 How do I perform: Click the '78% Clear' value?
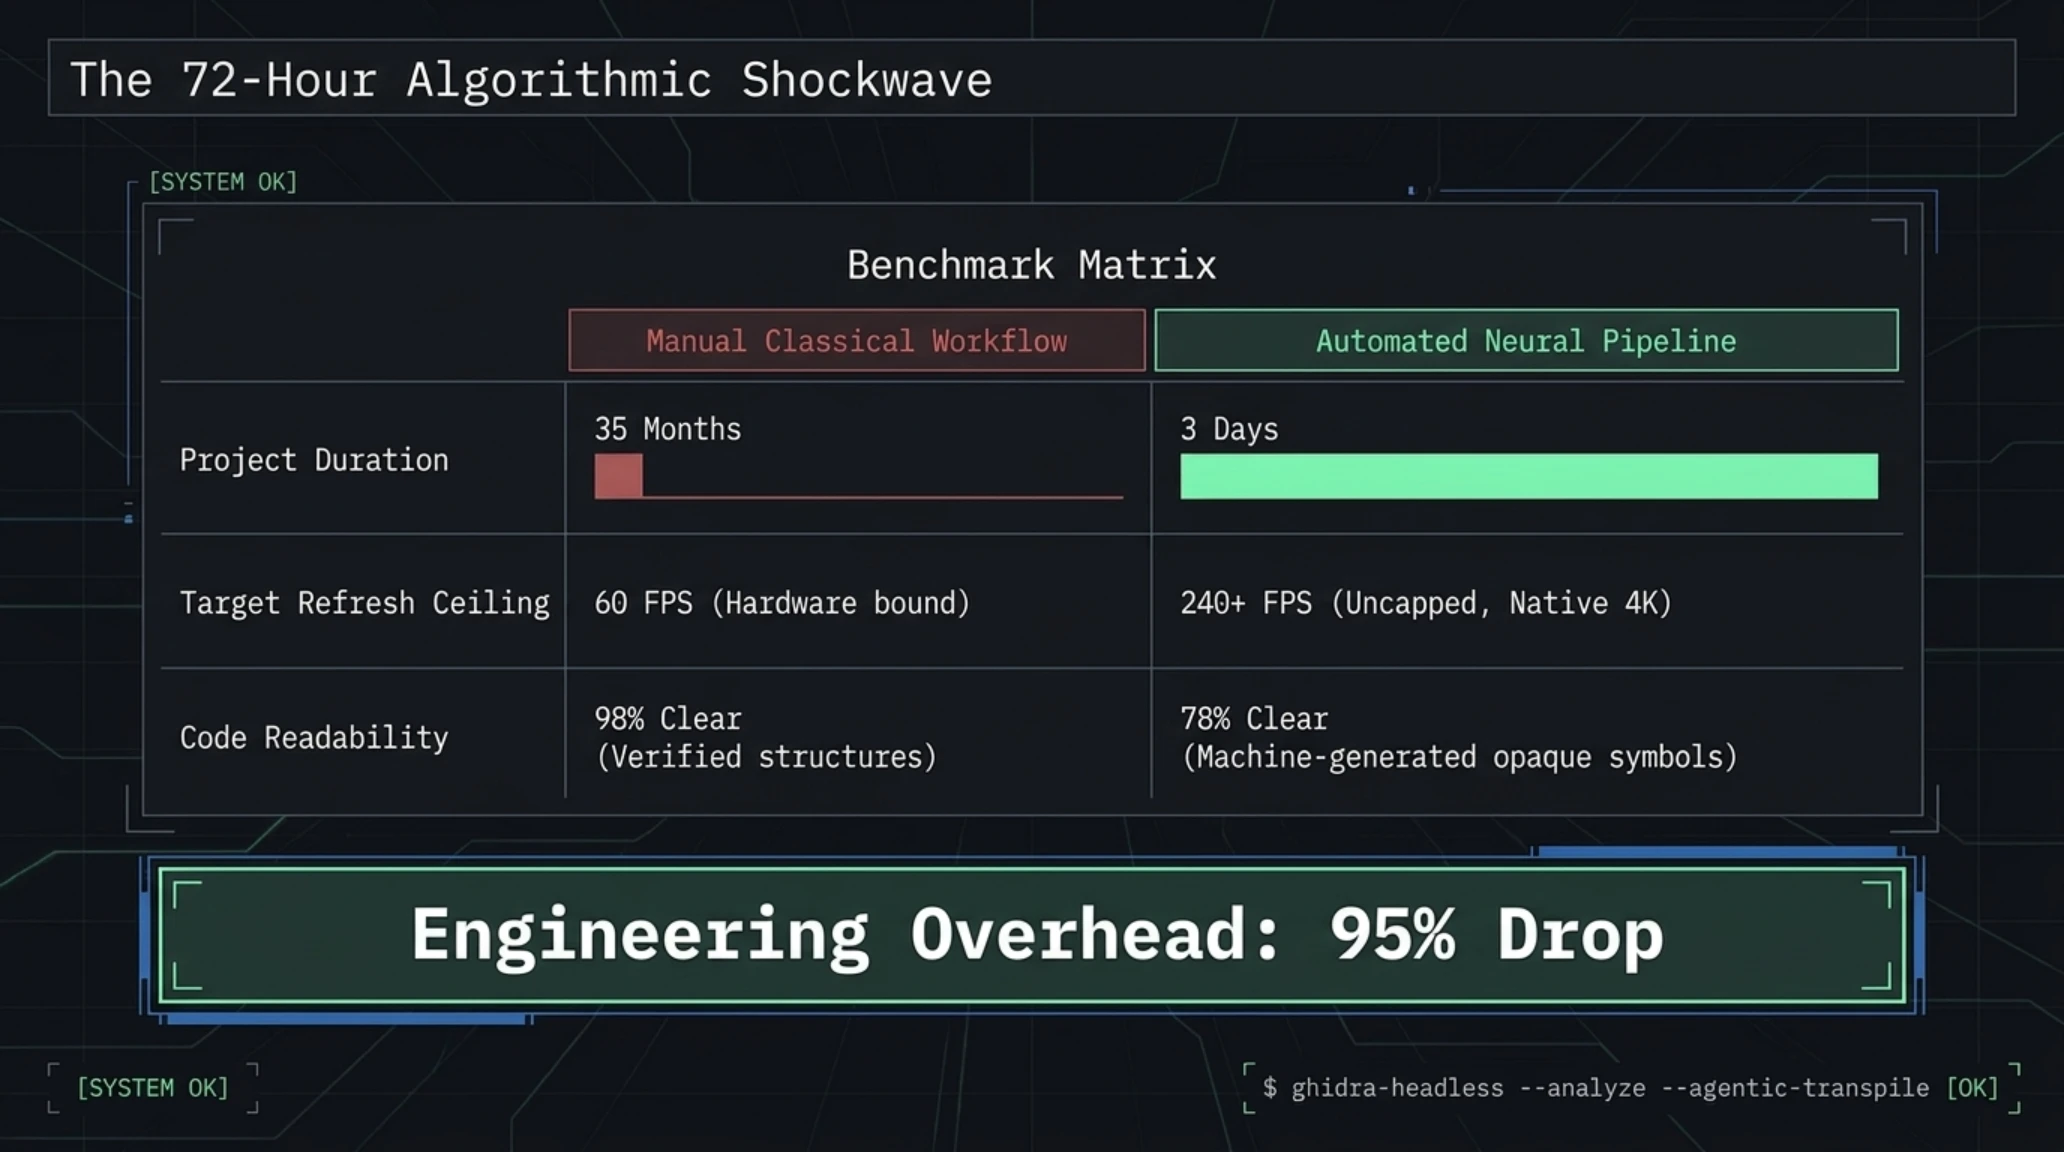tap(1254, 719)
